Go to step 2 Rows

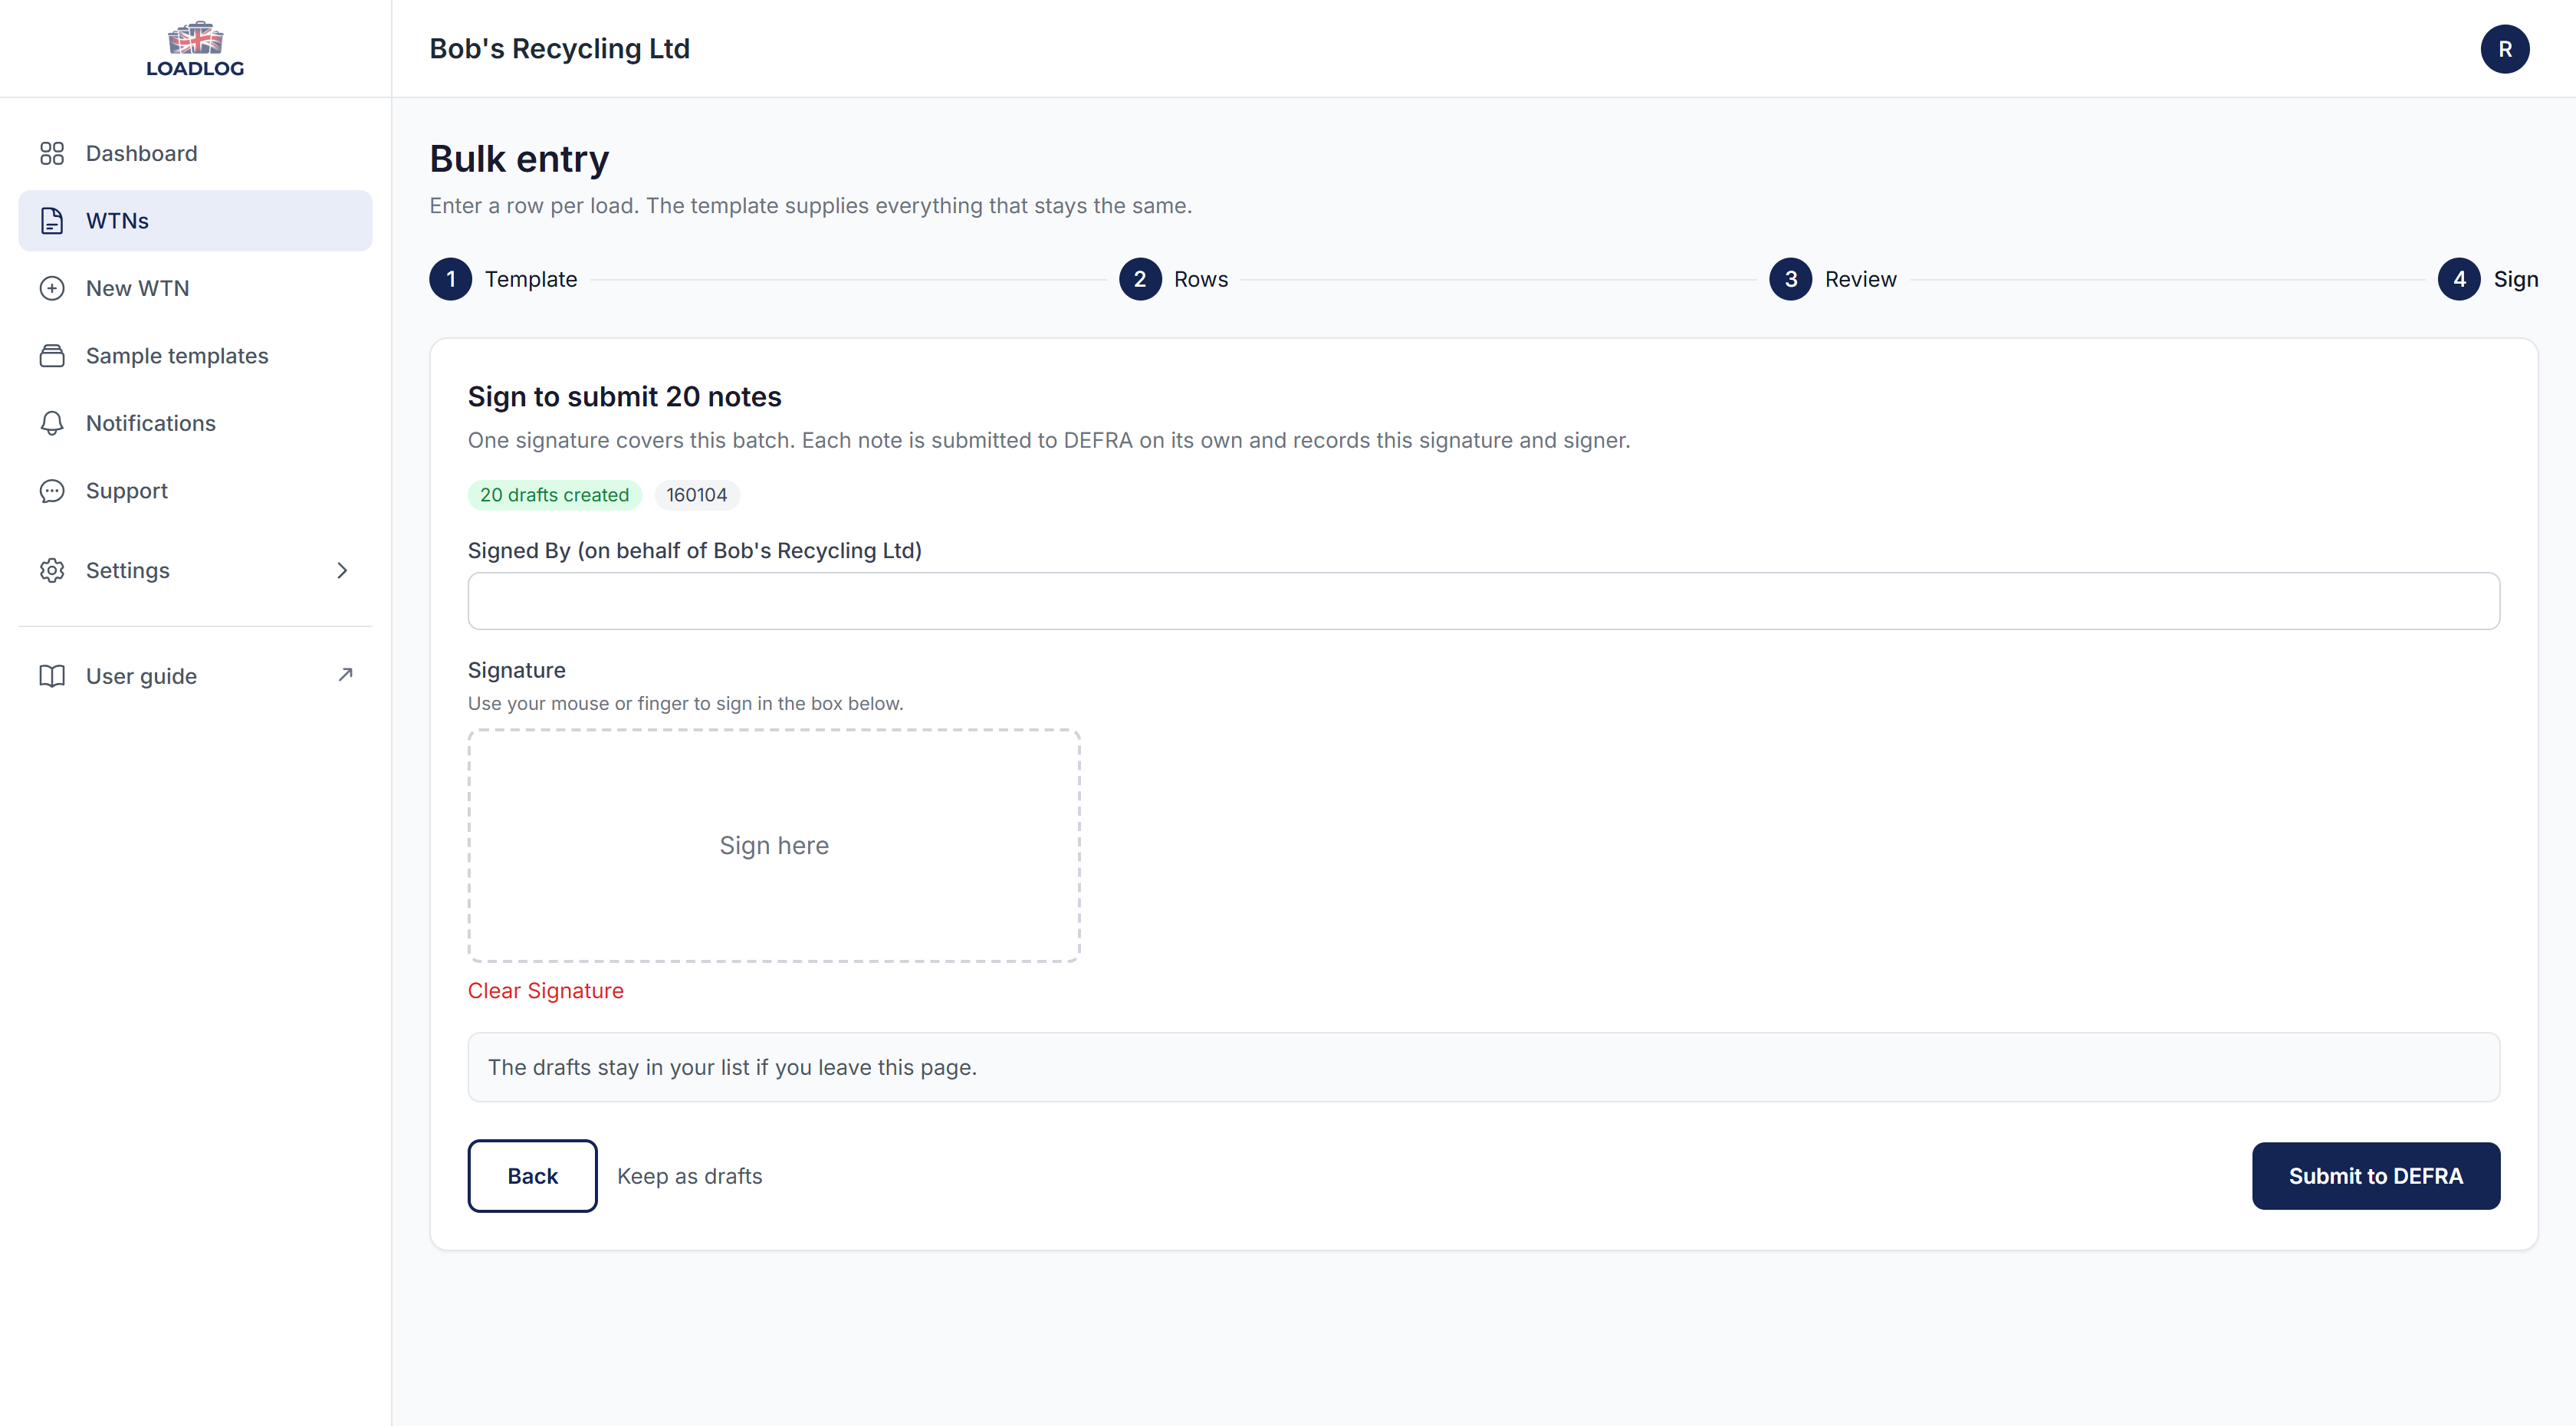coord(1173,279)
